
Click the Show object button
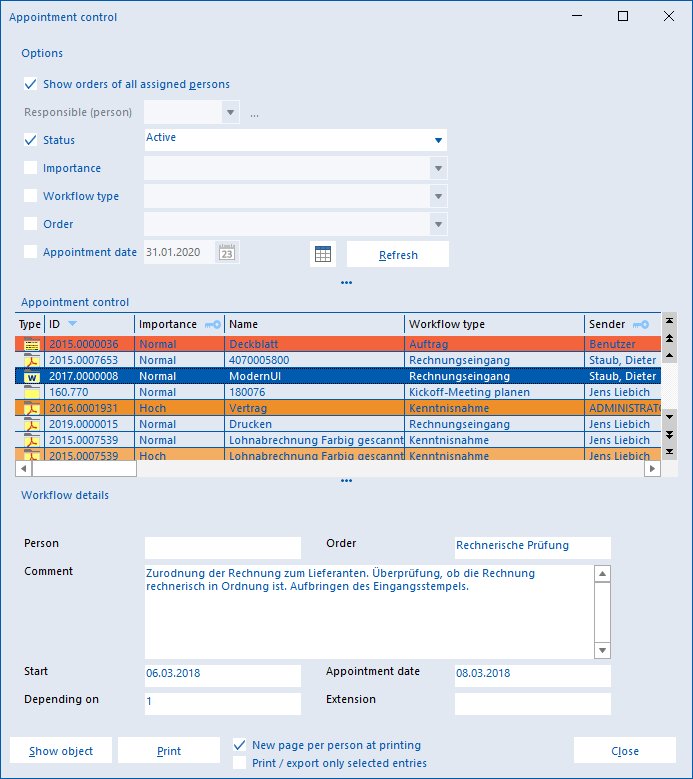click(x=61, y=750)
